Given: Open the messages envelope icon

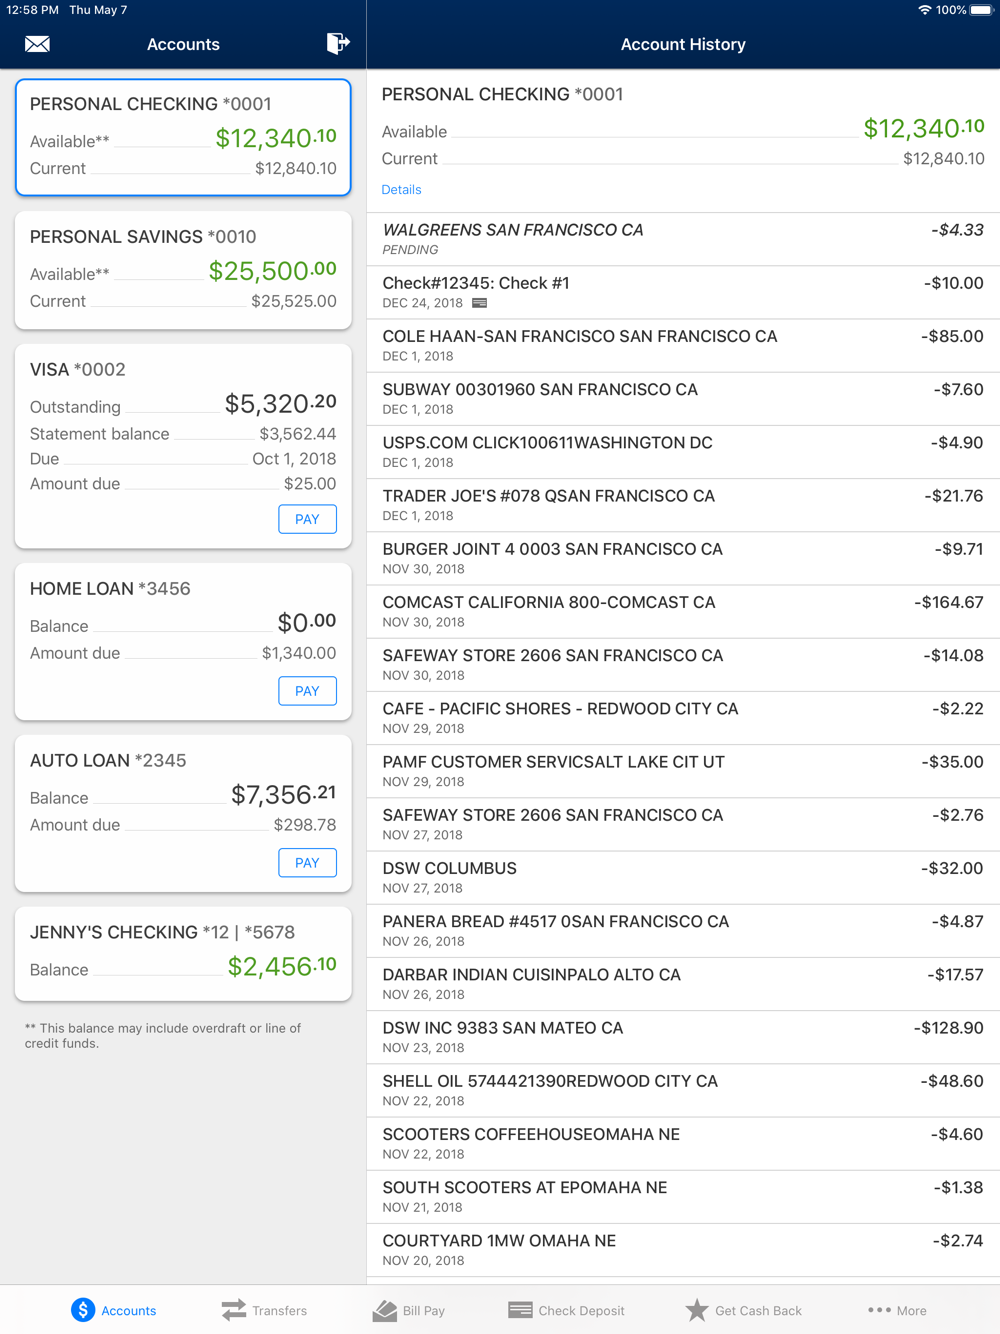Looking at the screenshot, I should (37, 44).
